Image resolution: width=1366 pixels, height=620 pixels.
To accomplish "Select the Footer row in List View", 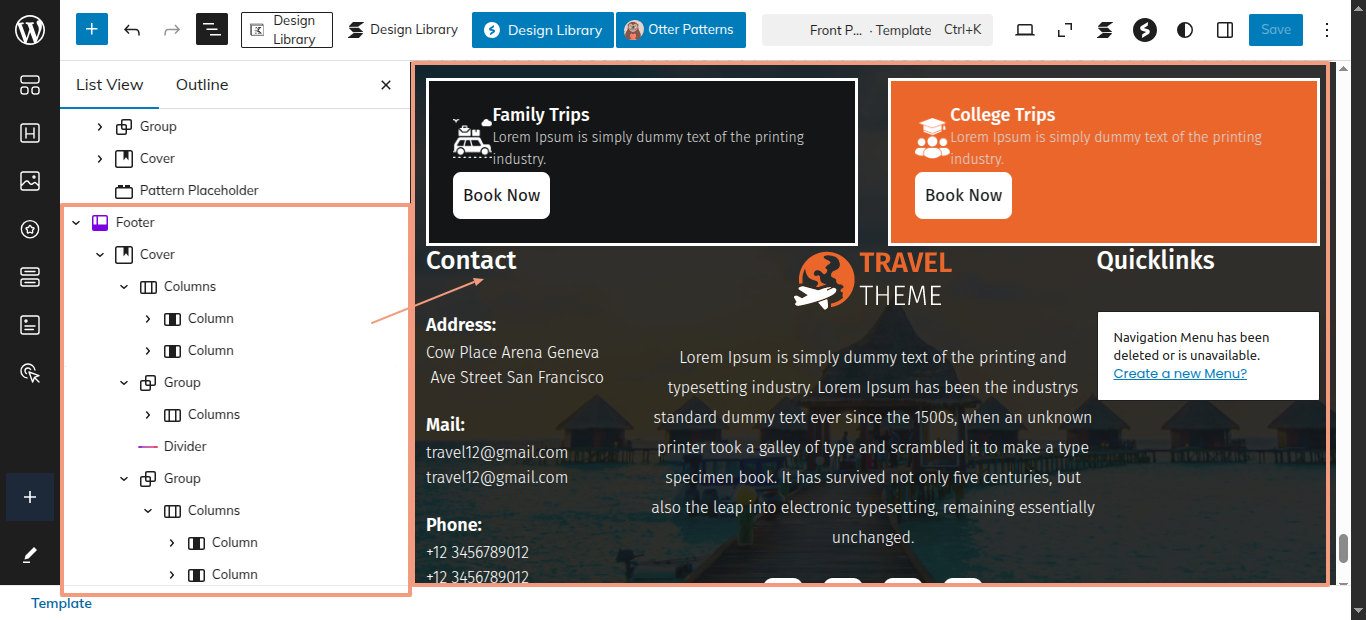I will pyautogui.click(x=235, y=222).
